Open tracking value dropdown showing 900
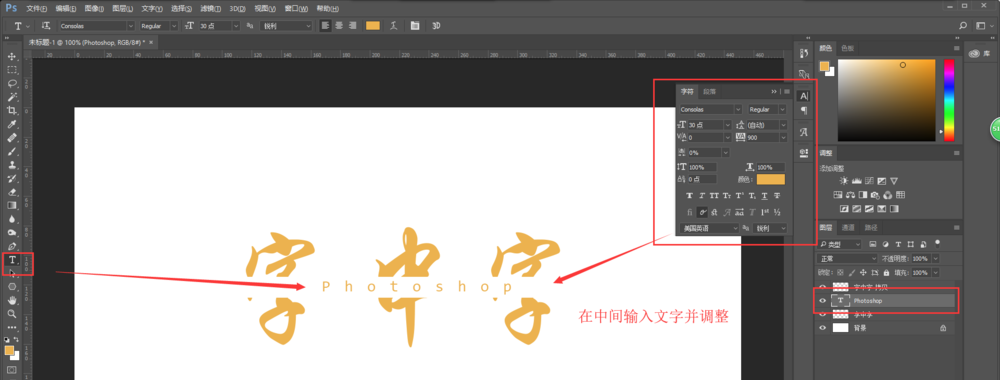 coord(783,138)
